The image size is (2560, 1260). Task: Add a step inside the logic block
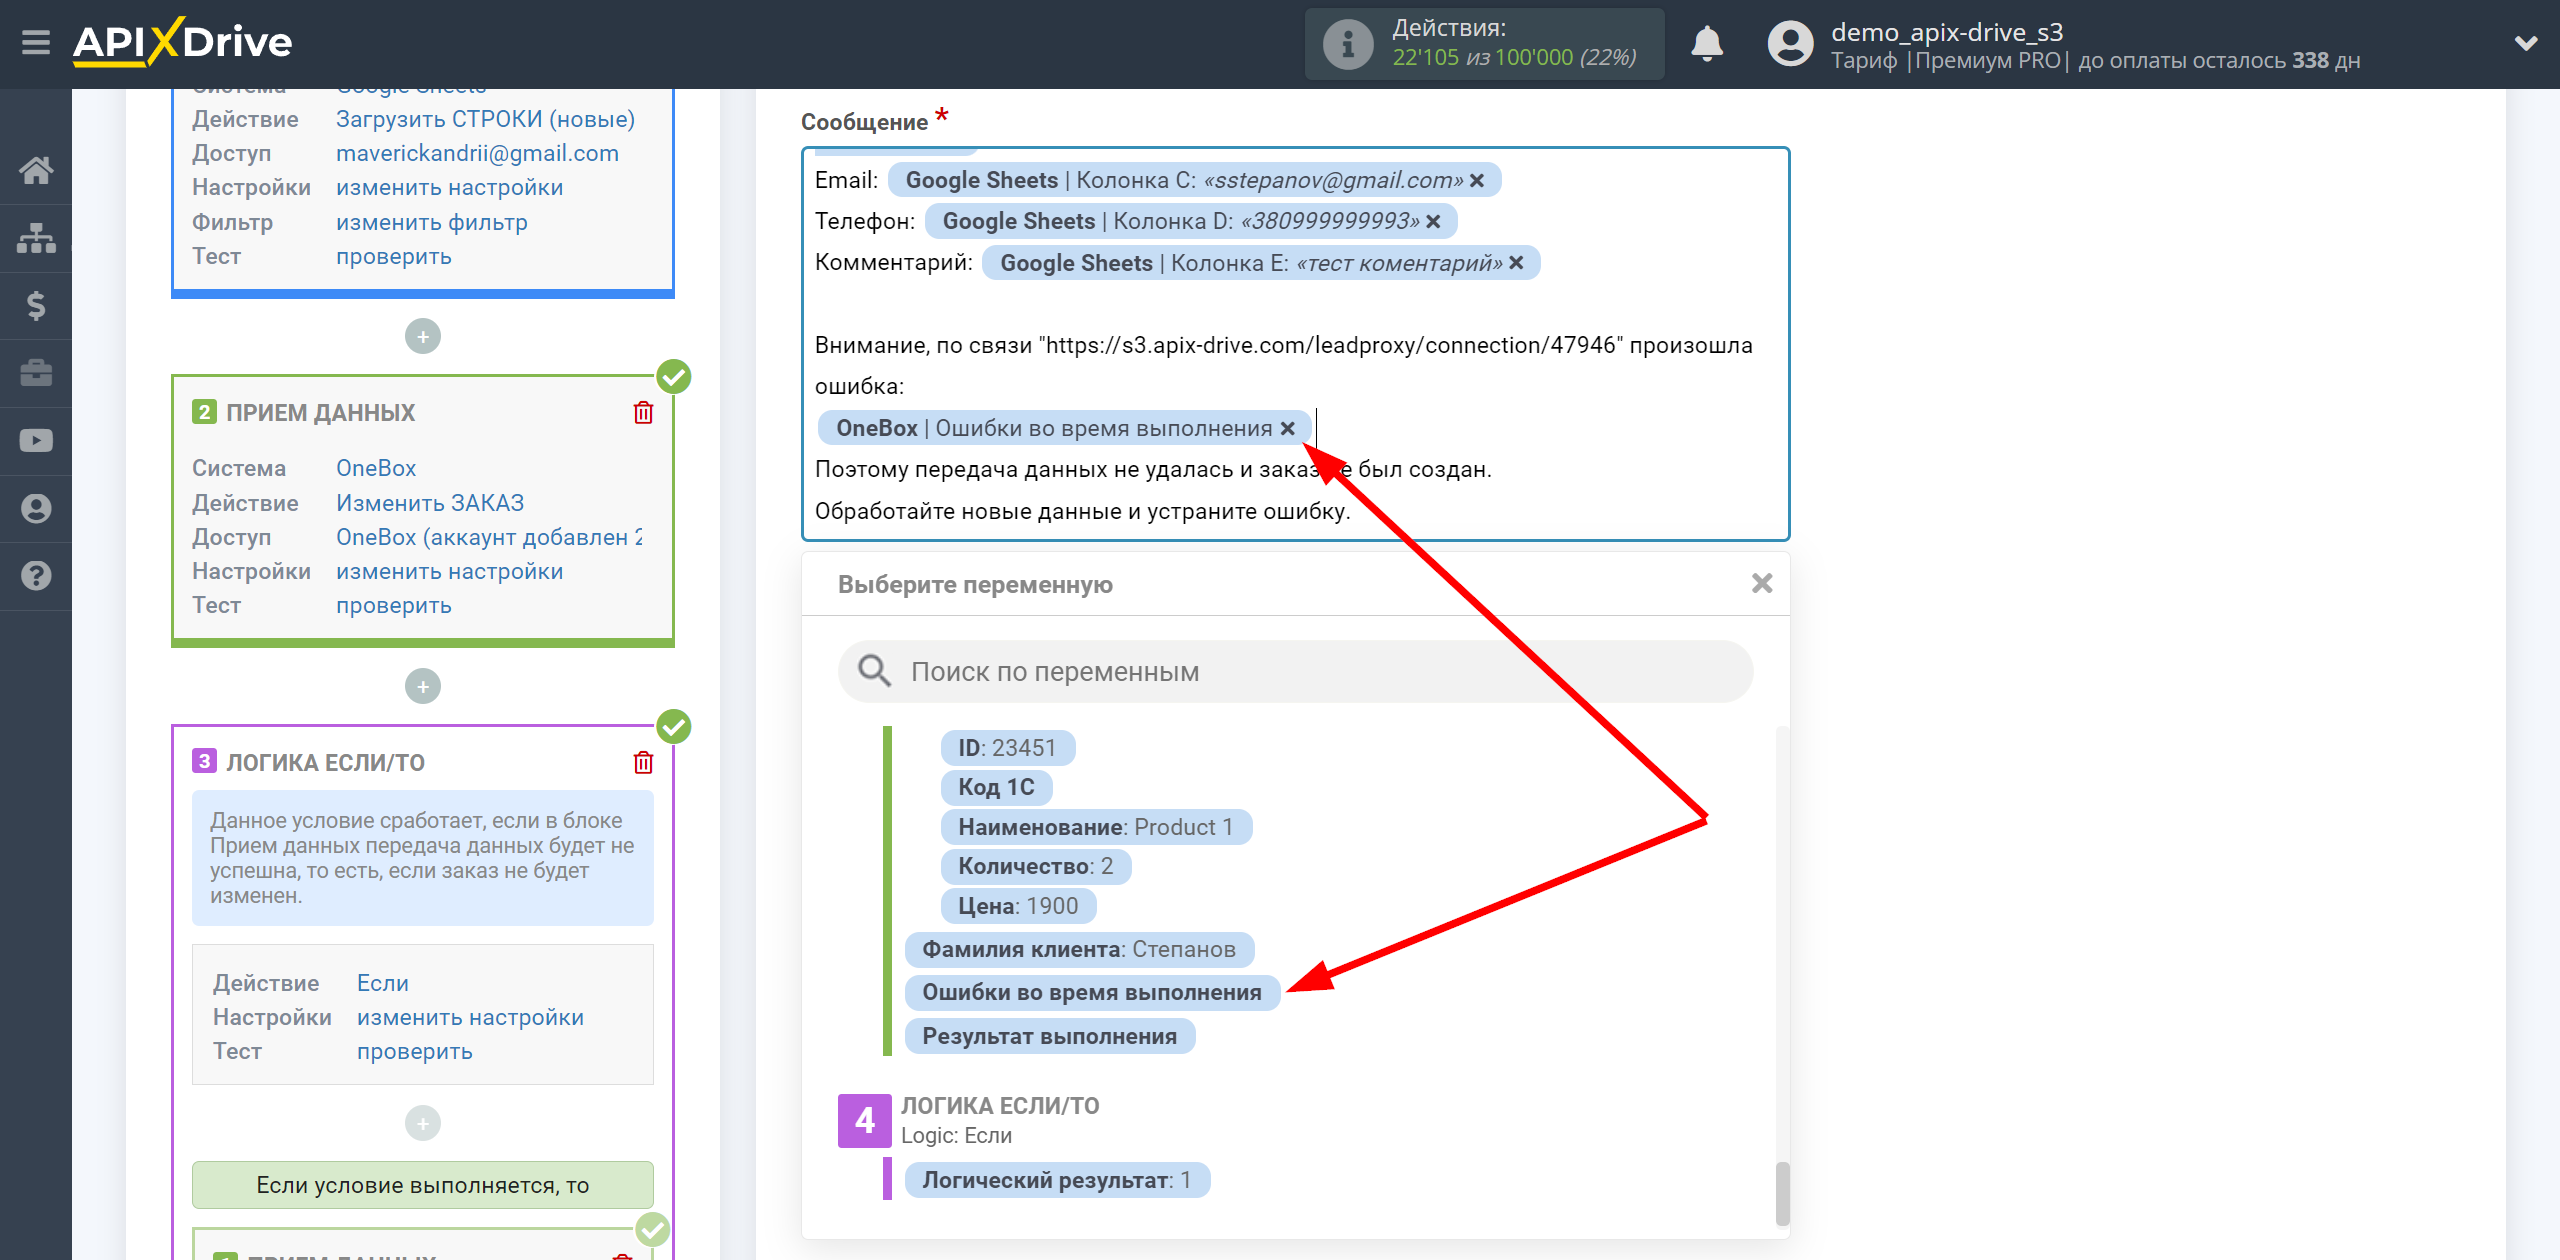tap(423, 1123)
